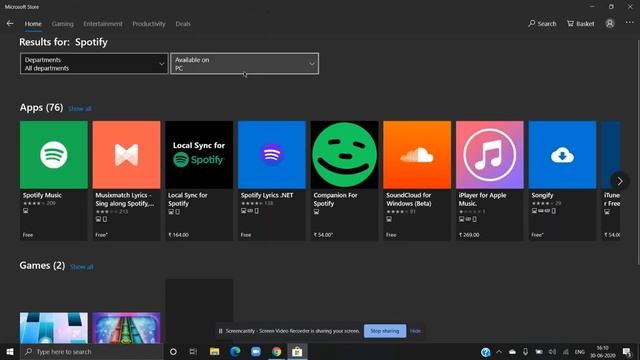Hide the Screencastify sharing bar
Screen dimensions: 640x360
(415, 331)
